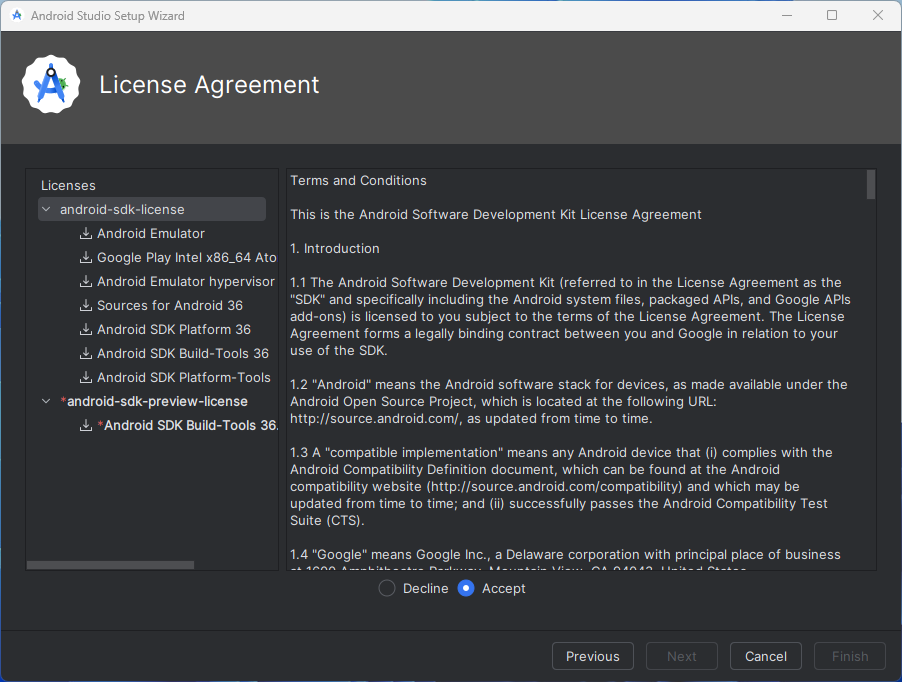Go back with the Previous button
902x682 pixels.
pyautogui.click(x=592, y=656)
